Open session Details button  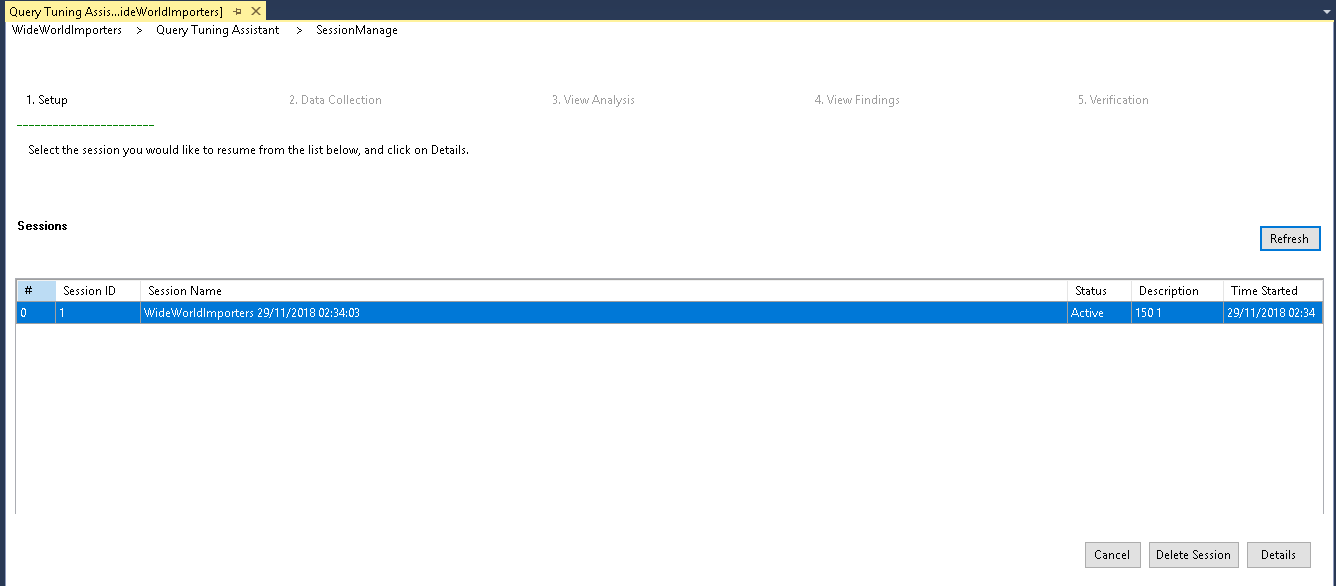[x=1278, y=555]
